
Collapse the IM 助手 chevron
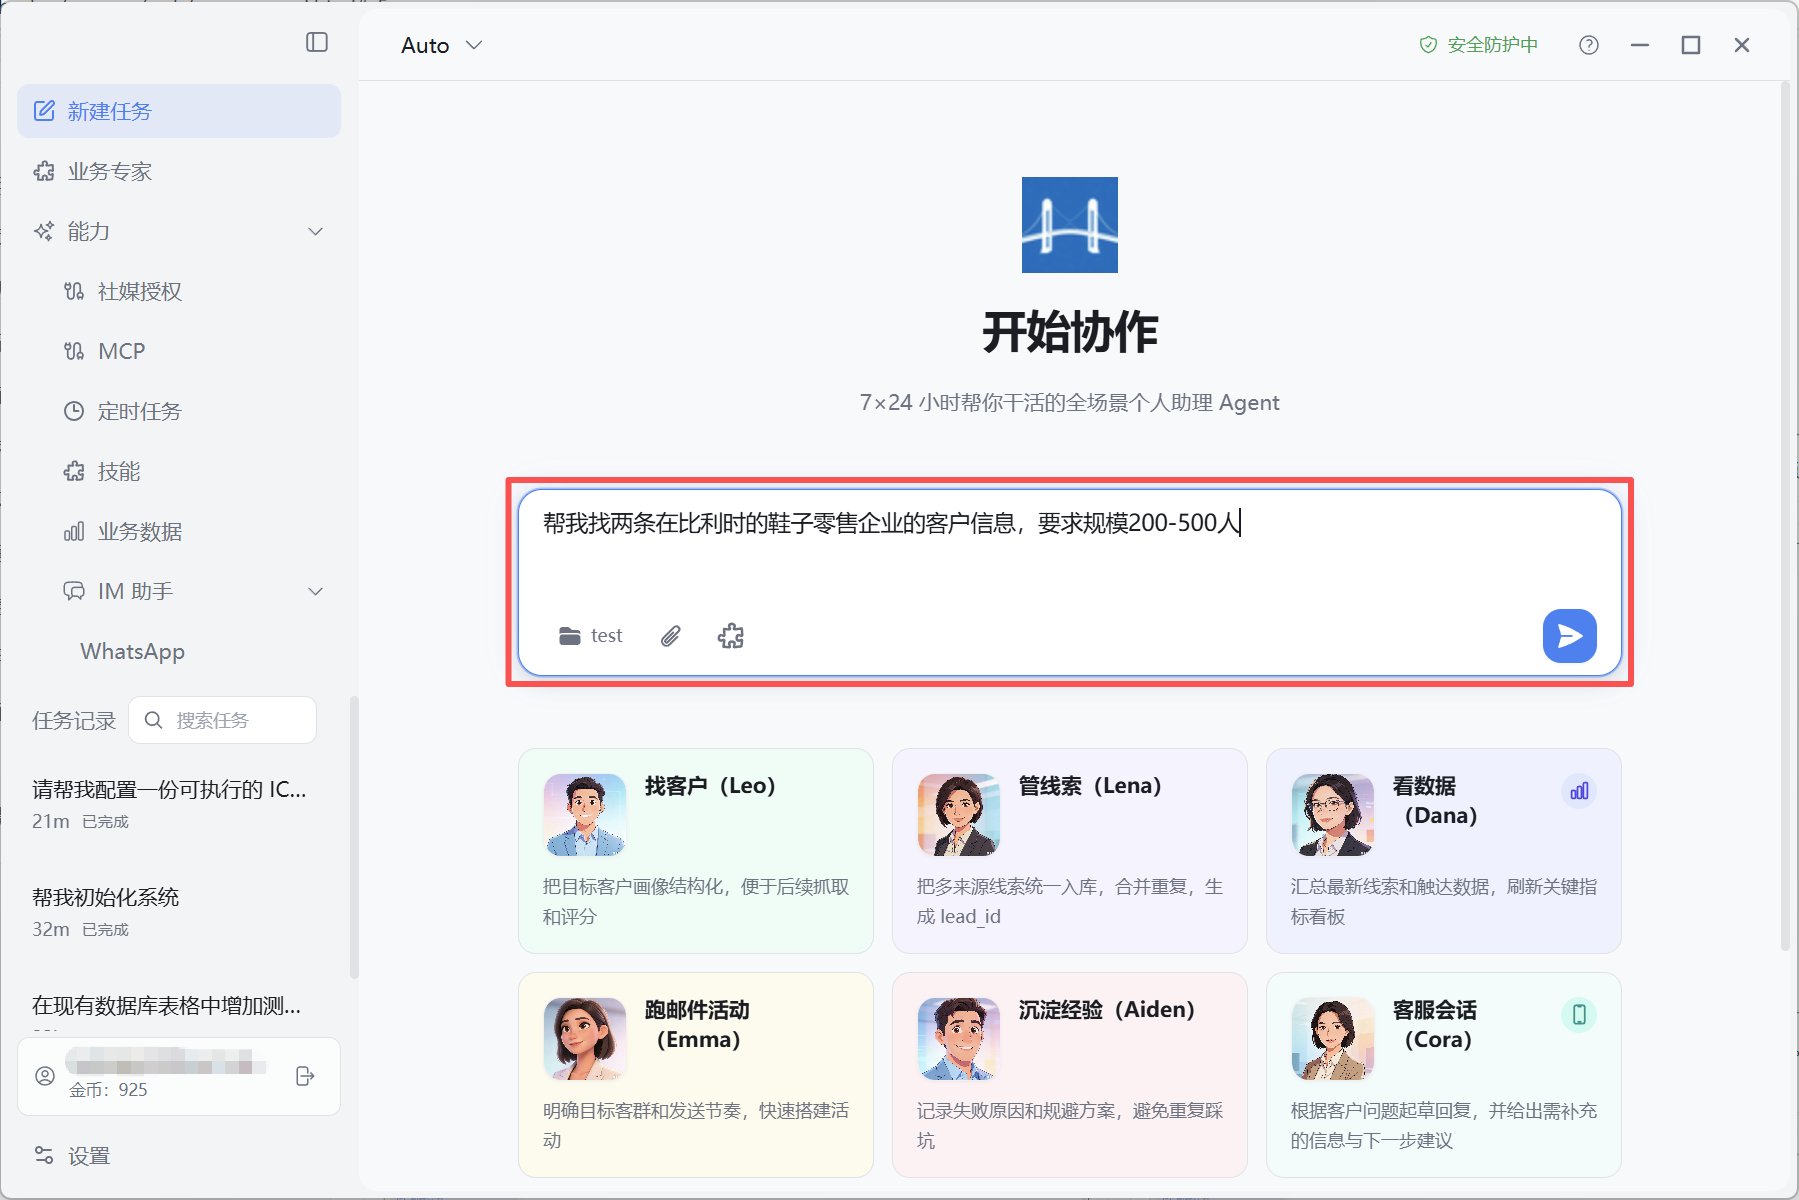click(316, 591)
